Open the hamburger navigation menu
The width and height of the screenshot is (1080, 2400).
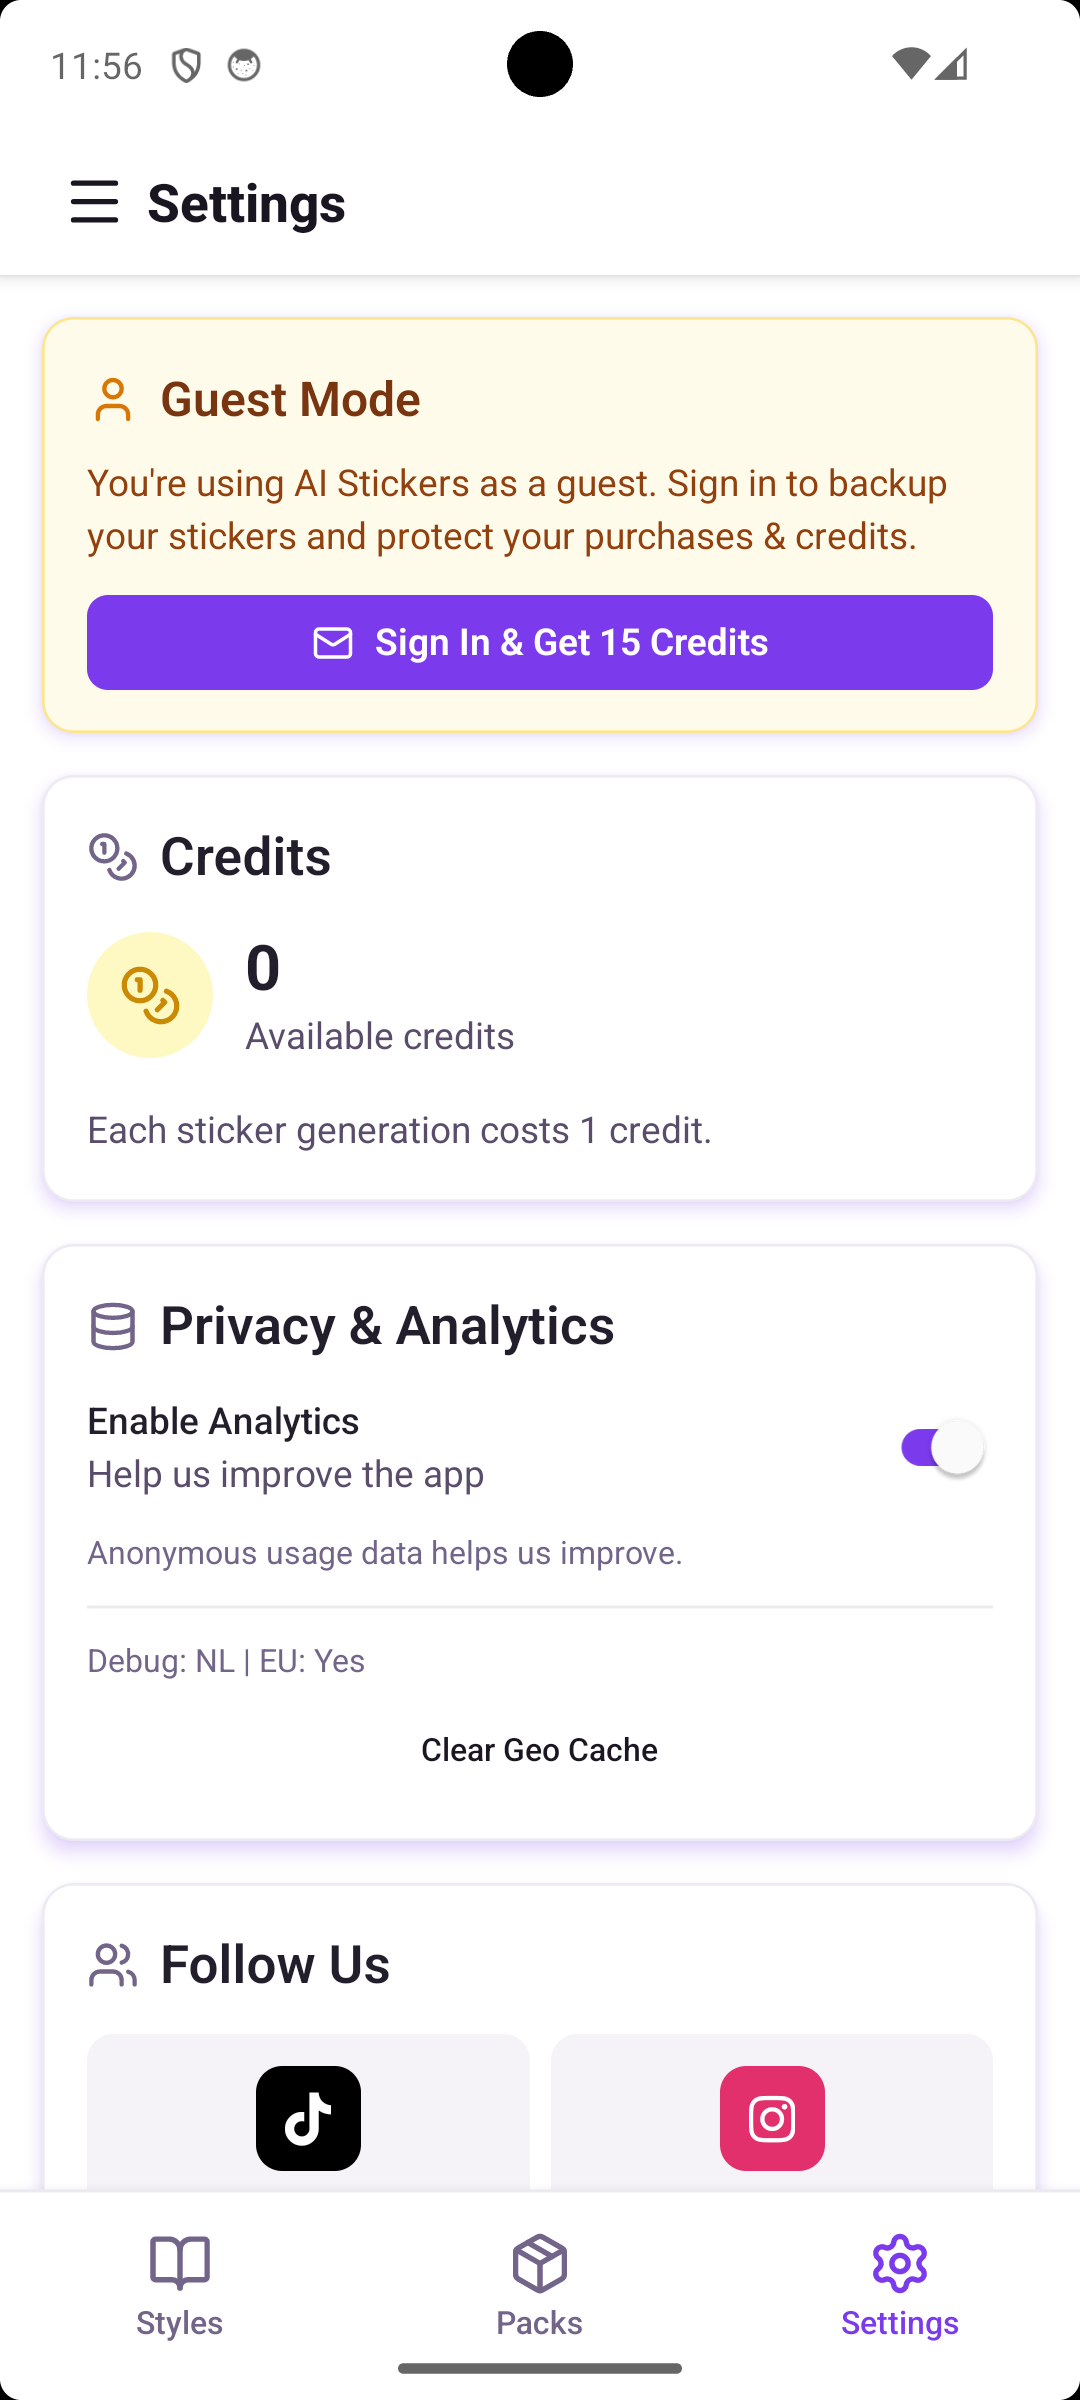(95, 202)
